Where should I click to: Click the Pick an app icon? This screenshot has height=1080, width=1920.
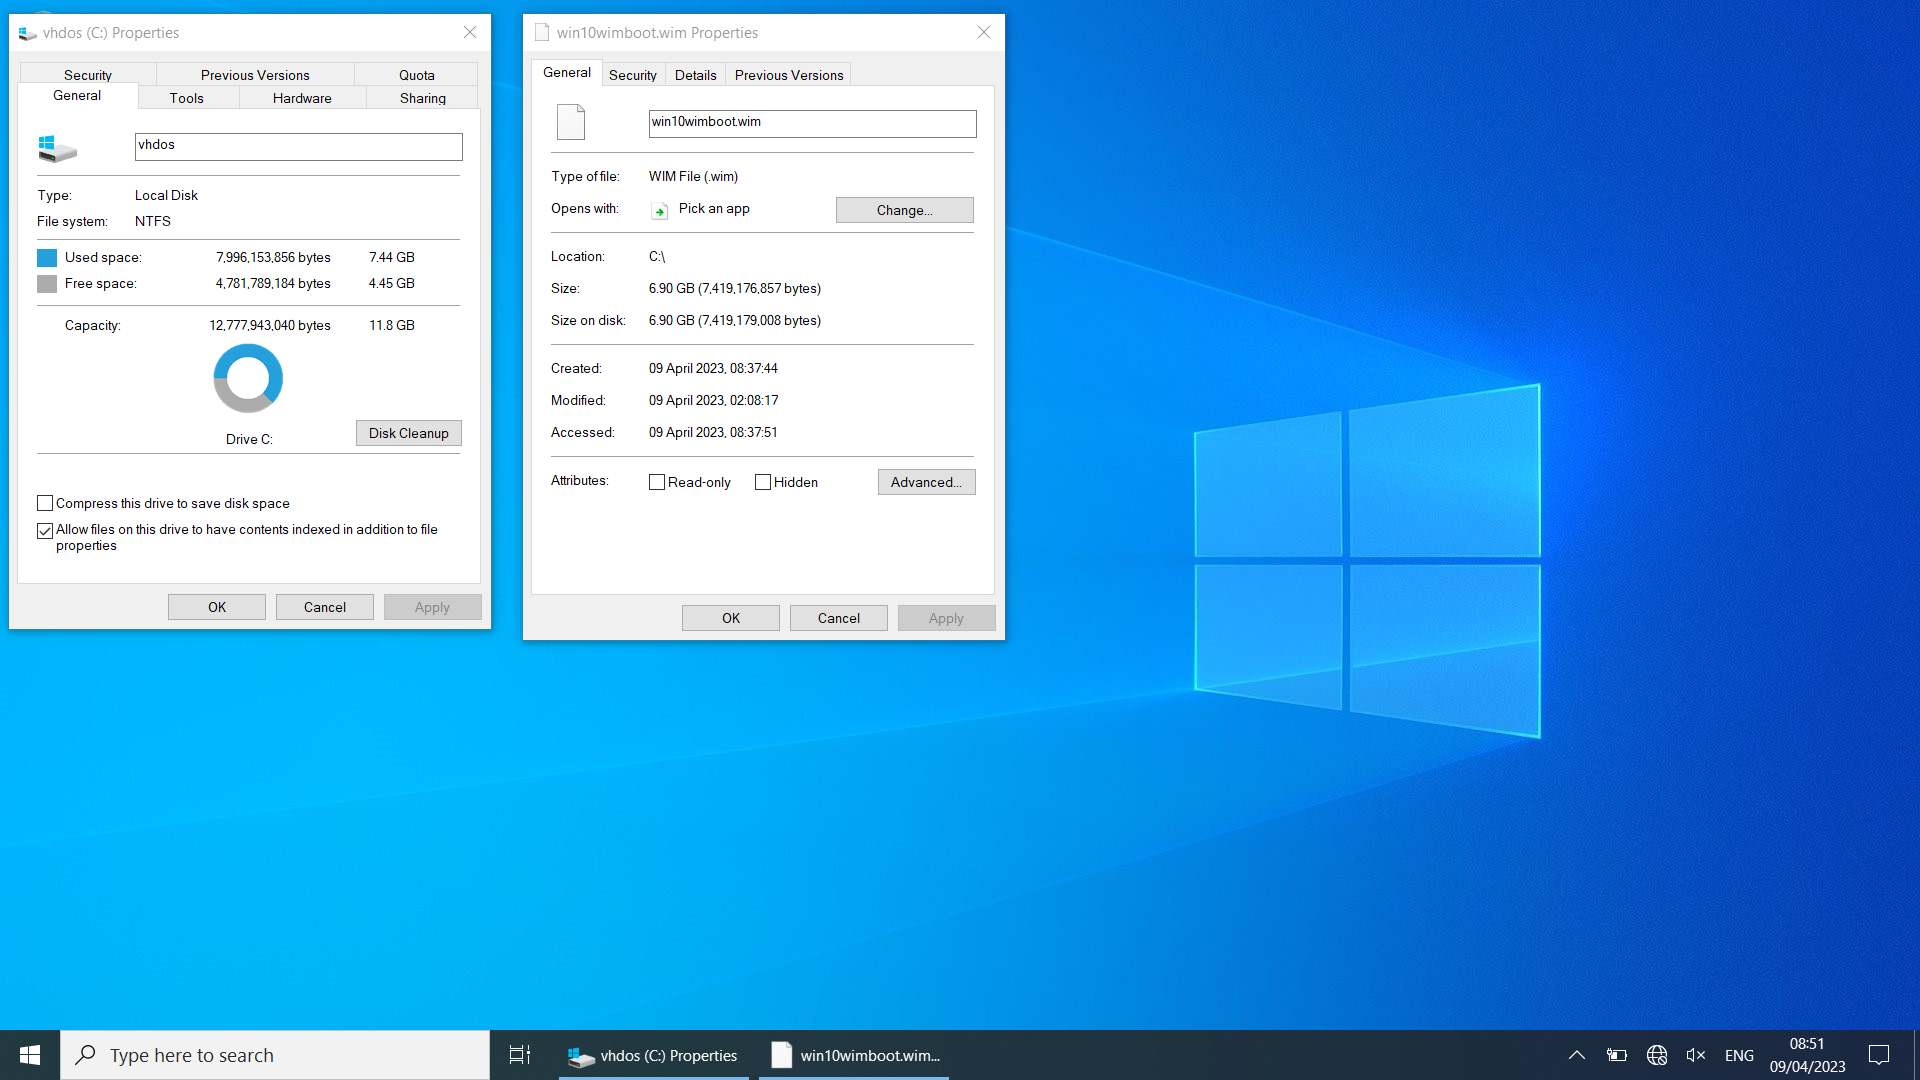pos(660,210)
